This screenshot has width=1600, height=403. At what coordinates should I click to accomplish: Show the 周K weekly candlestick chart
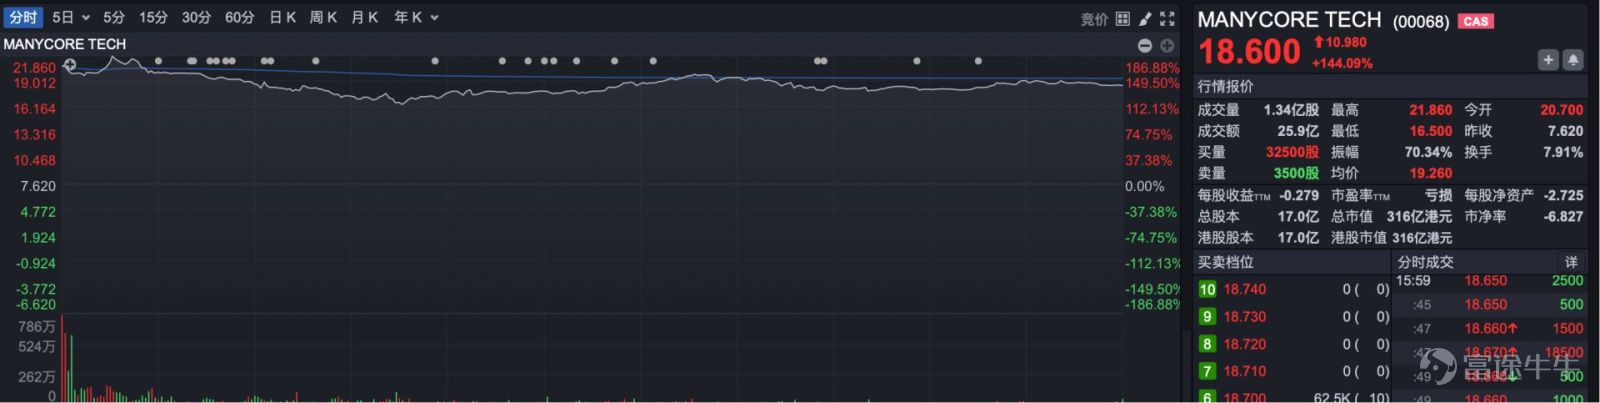pos(323,18)
